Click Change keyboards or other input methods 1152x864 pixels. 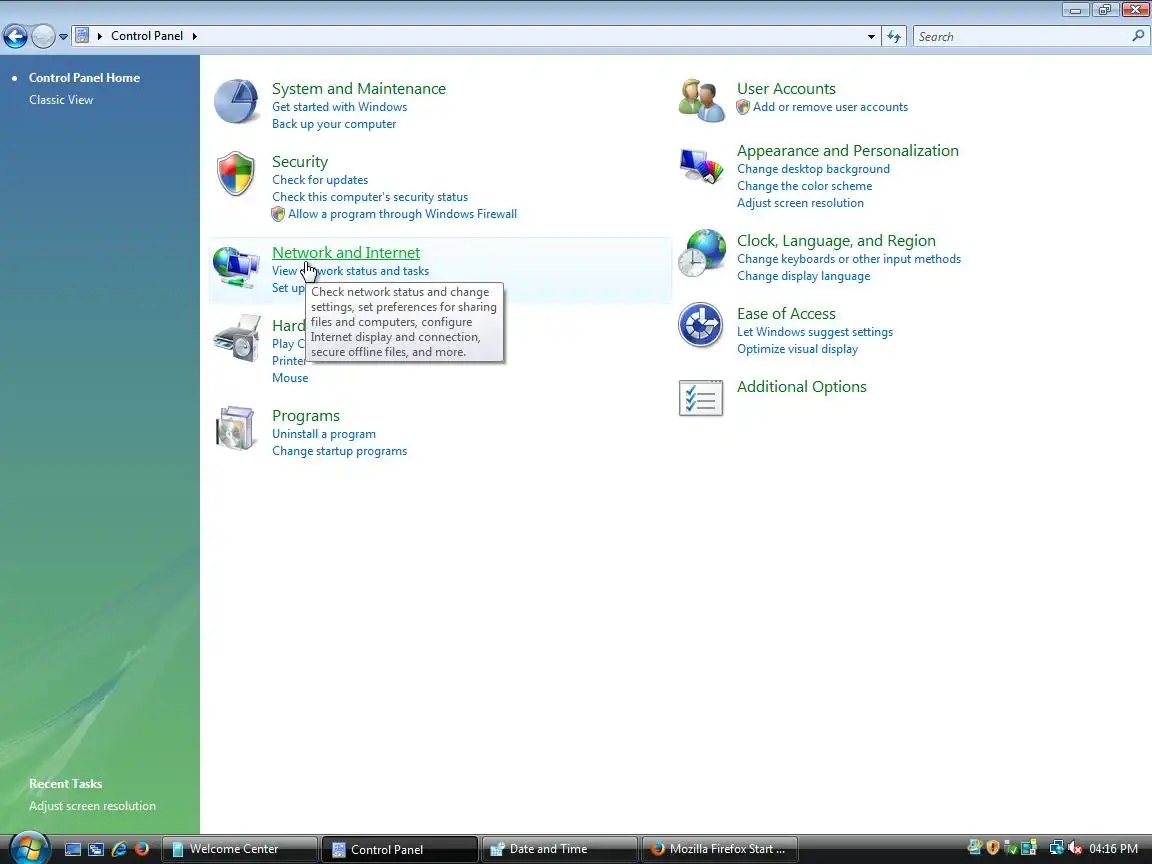849,259
